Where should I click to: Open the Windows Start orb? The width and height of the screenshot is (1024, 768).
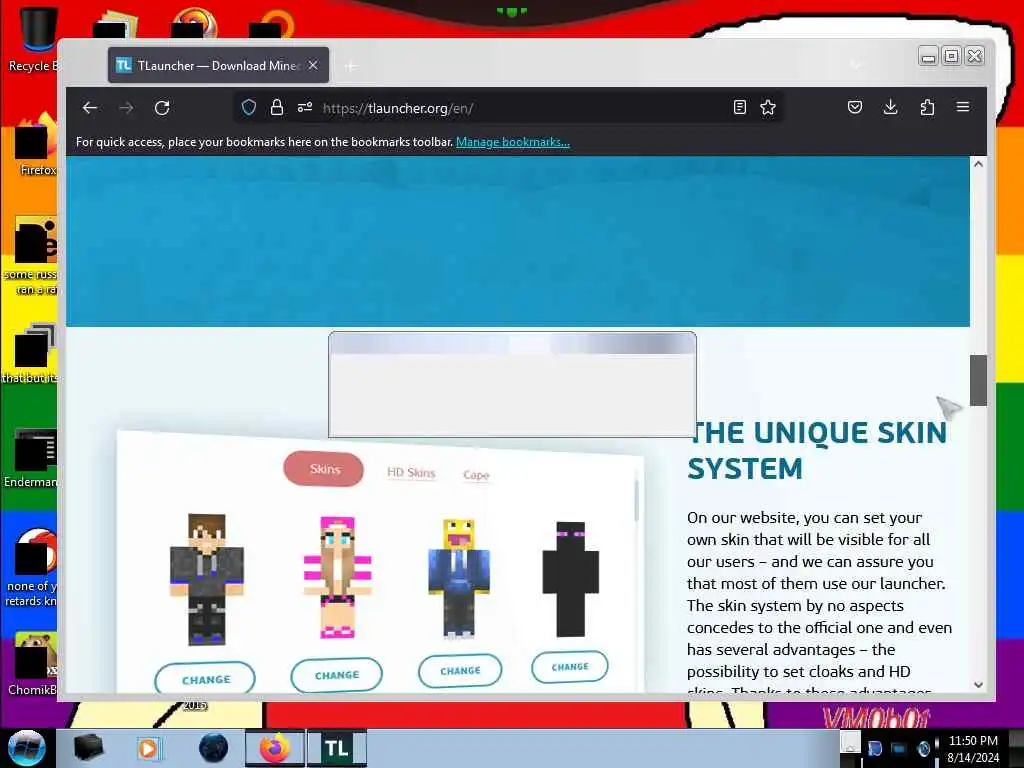(26, 748)
